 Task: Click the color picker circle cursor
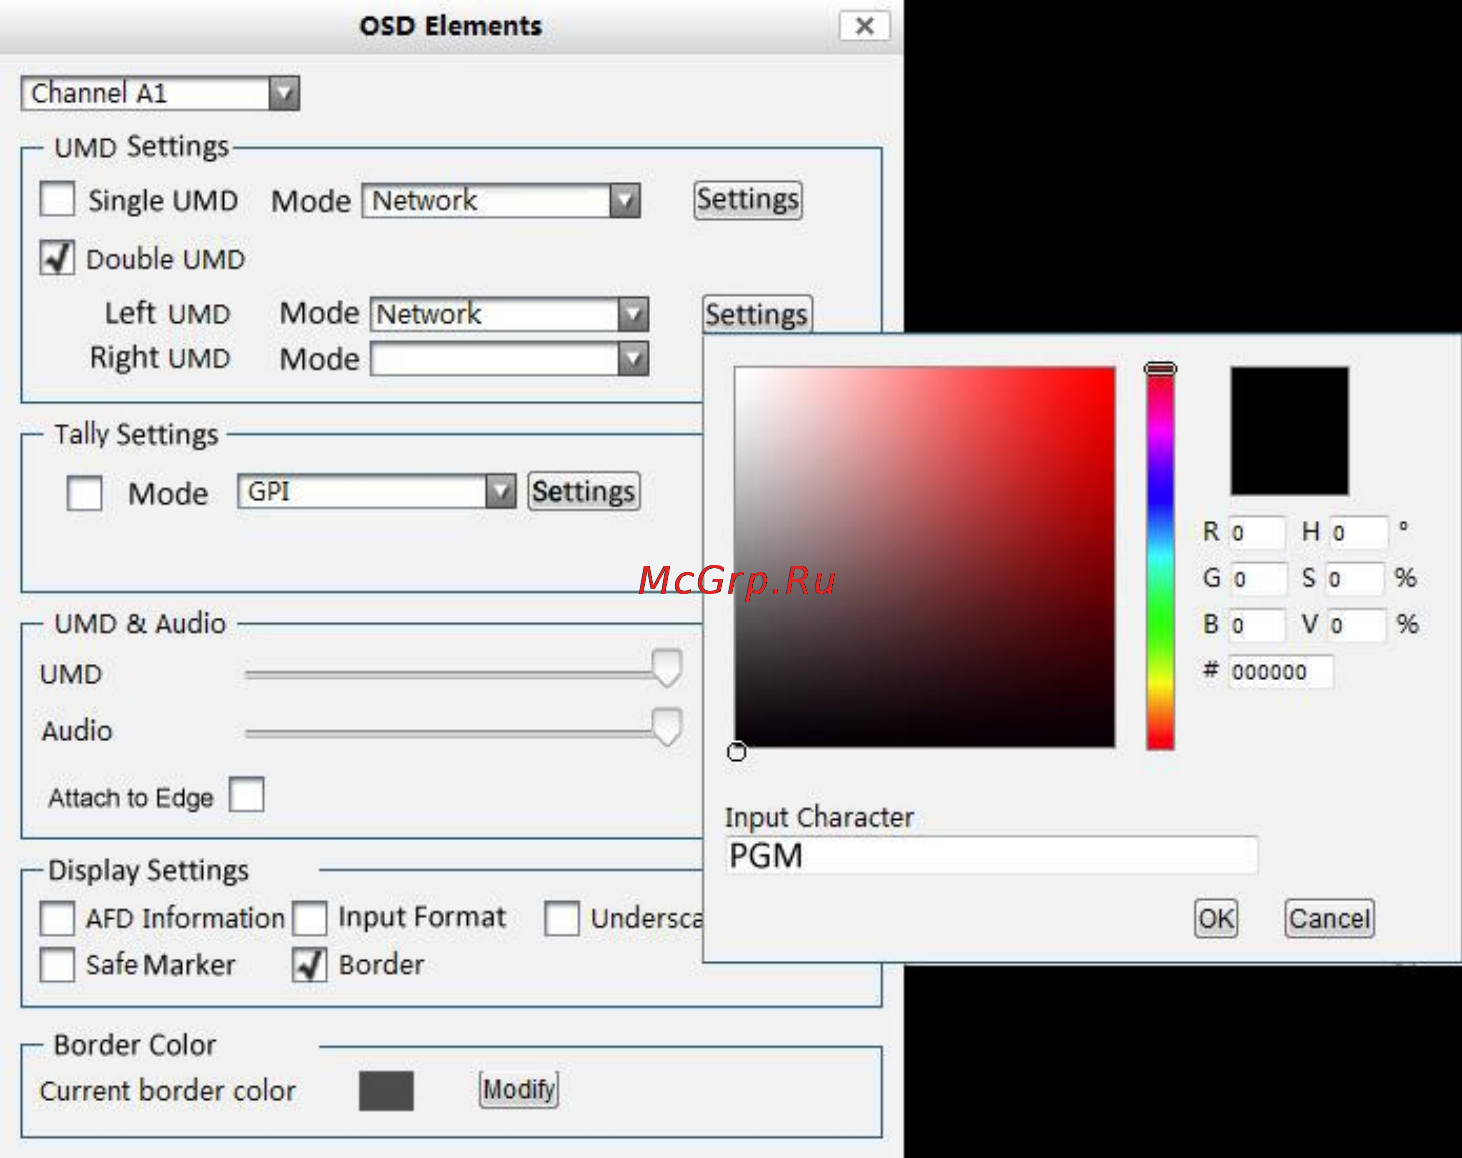737,751
